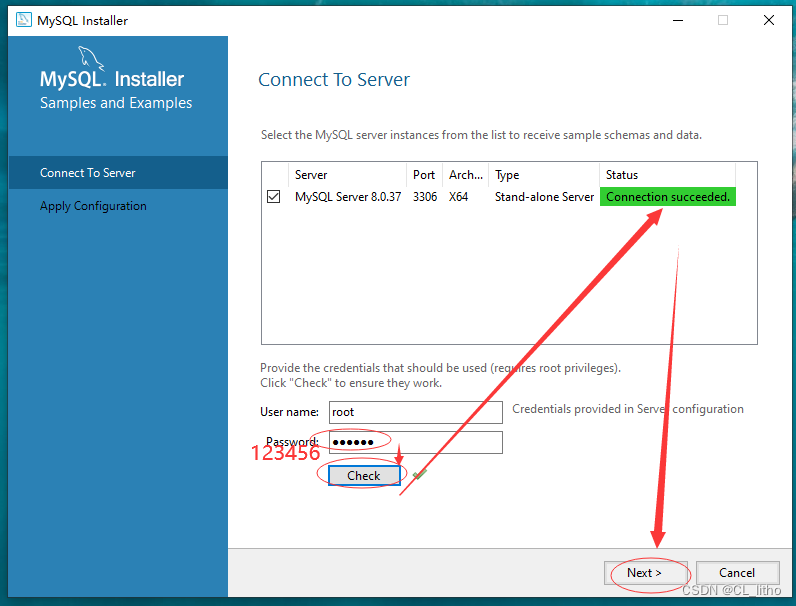Click the Connection succeeded status cell

click(668, 197)
